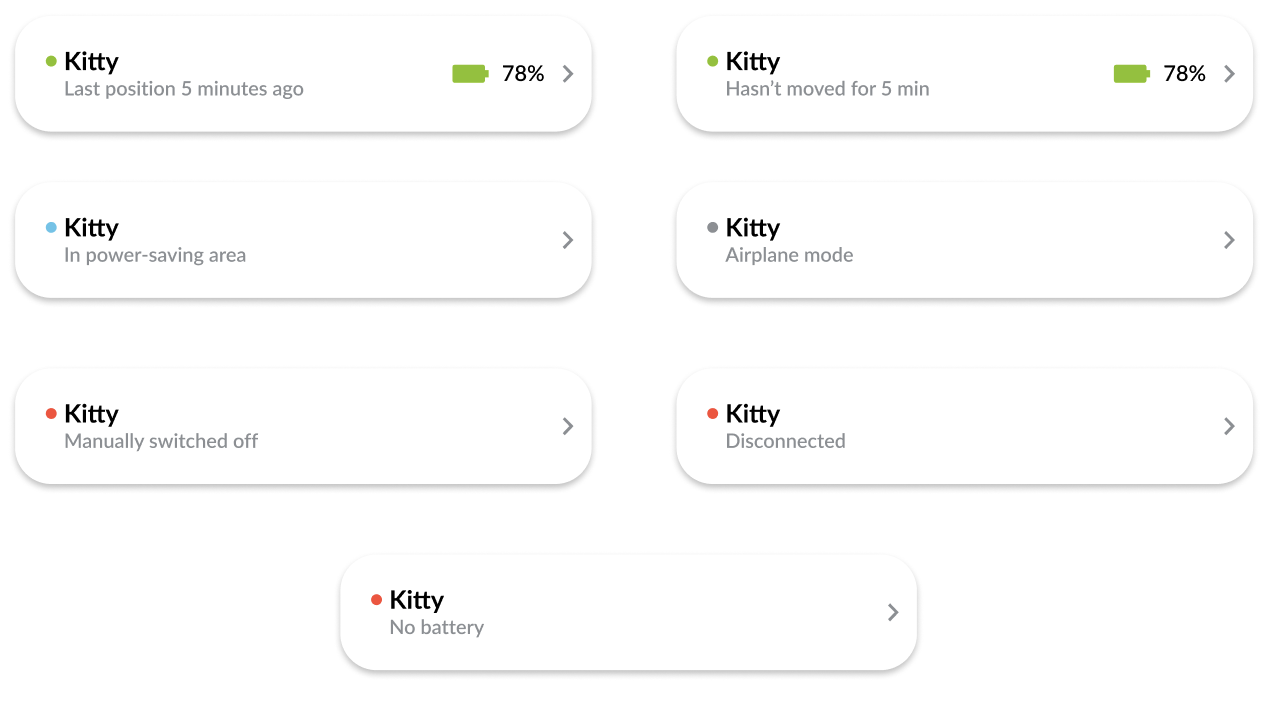
Task: Expand the Last position 5 minutes ago chevron
Action: click(568, 73)
